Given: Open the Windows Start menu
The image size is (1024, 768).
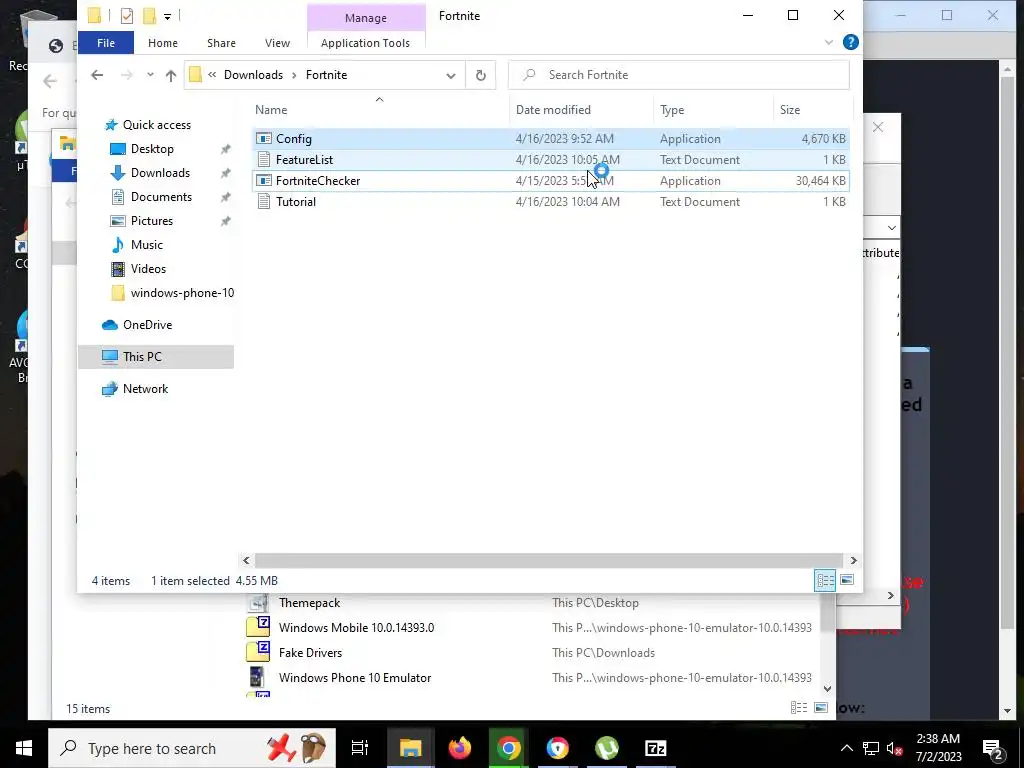Looking at the screenshot, I should (24, 748).
